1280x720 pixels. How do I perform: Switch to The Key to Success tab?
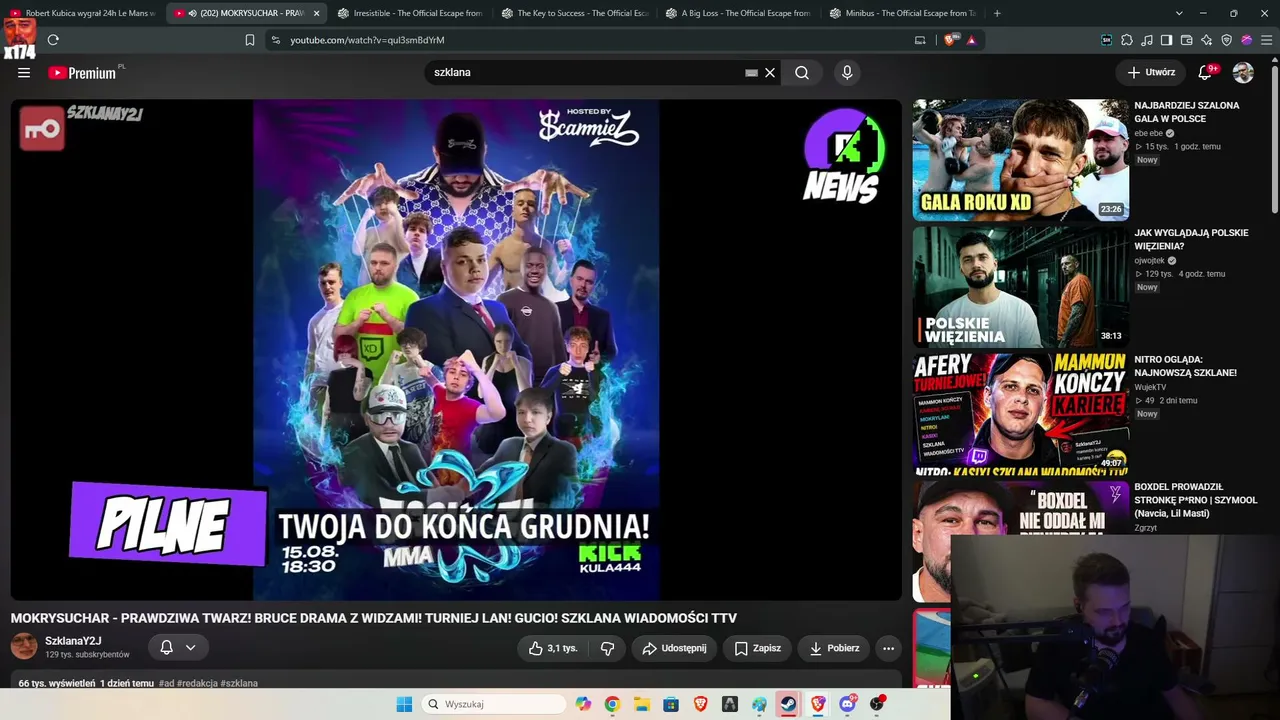[575, 13]
